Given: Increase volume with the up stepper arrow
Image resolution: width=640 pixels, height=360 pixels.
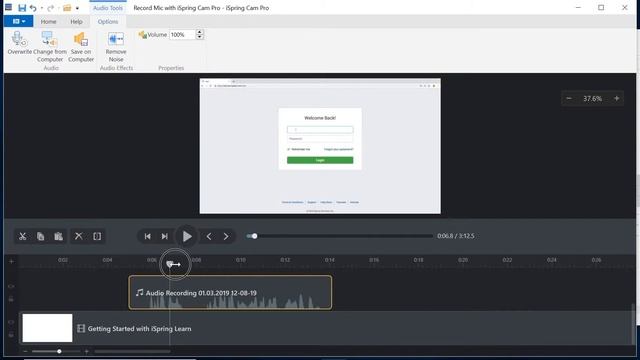Looking at the screenshot, I should (x=199, y=32).
